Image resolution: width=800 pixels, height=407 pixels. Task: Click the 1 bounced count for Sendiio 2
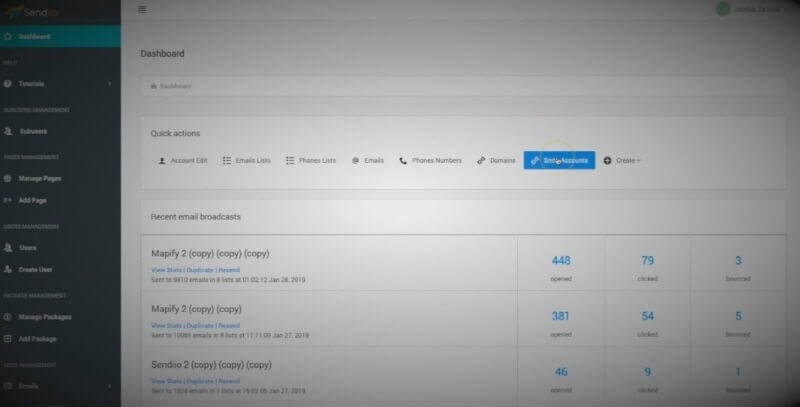pyautogui.click(x=738, y=372)
